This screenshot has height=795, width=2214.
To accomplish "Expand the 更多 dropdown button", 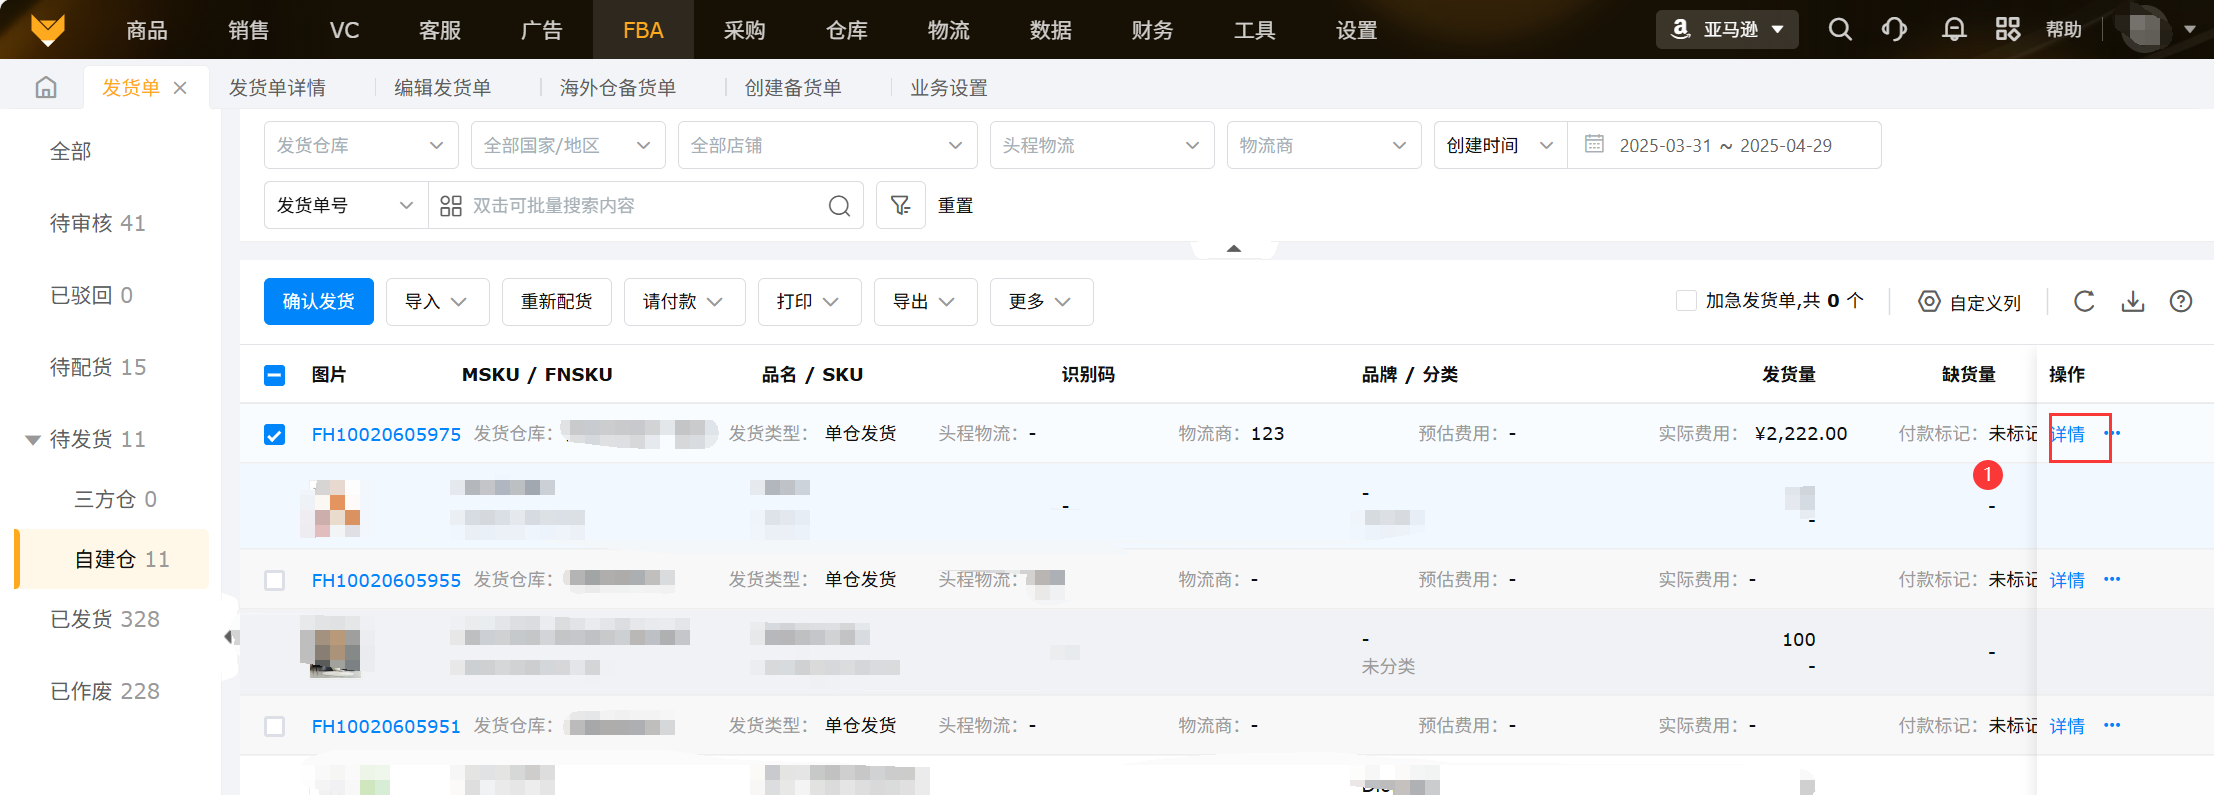I will [1041, 302].
